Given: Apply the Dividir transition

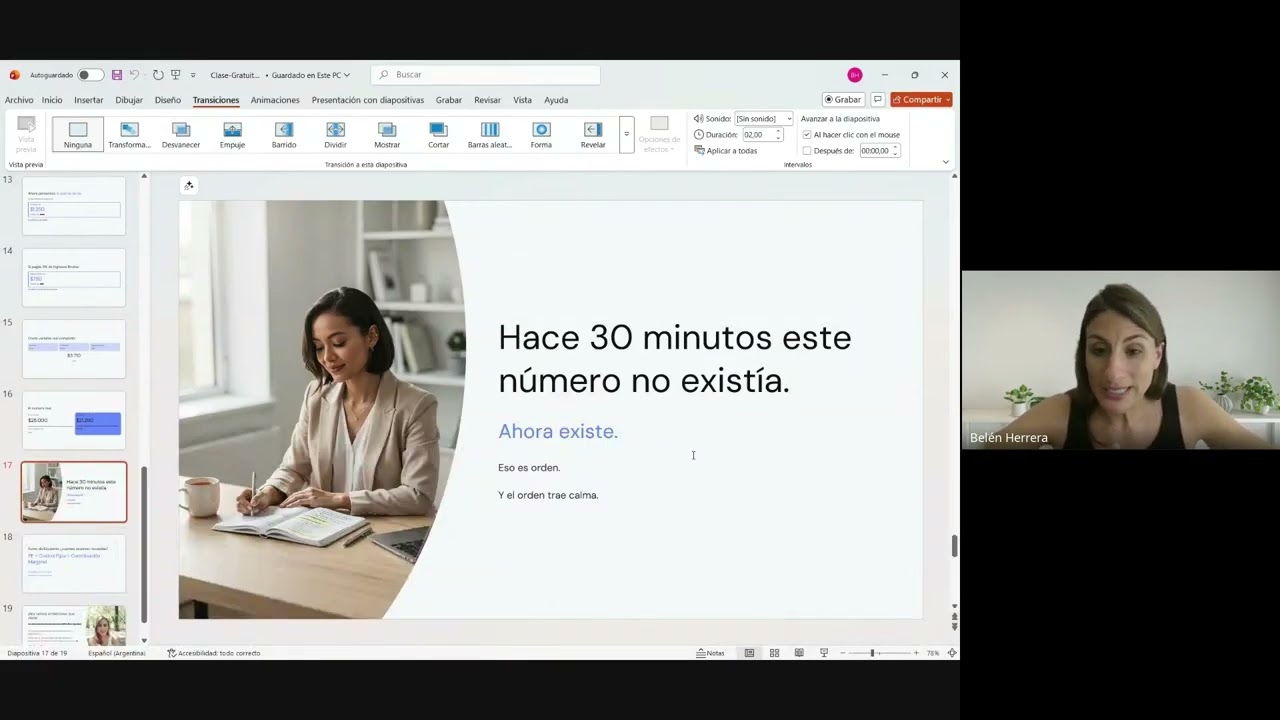Looking at the screenshot, I should [x=335, y=134].
